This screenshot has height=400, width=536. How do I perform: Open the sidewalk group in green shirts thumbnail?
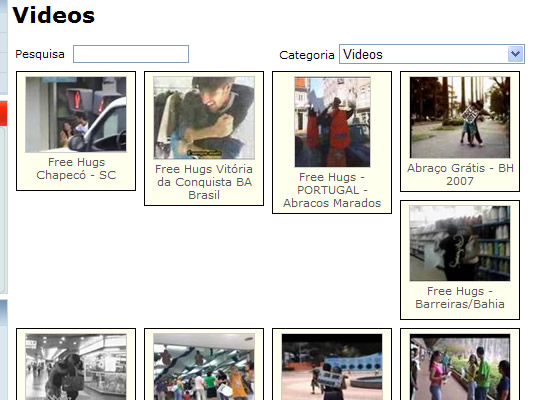pyautogui.click(x=460, y=367)
